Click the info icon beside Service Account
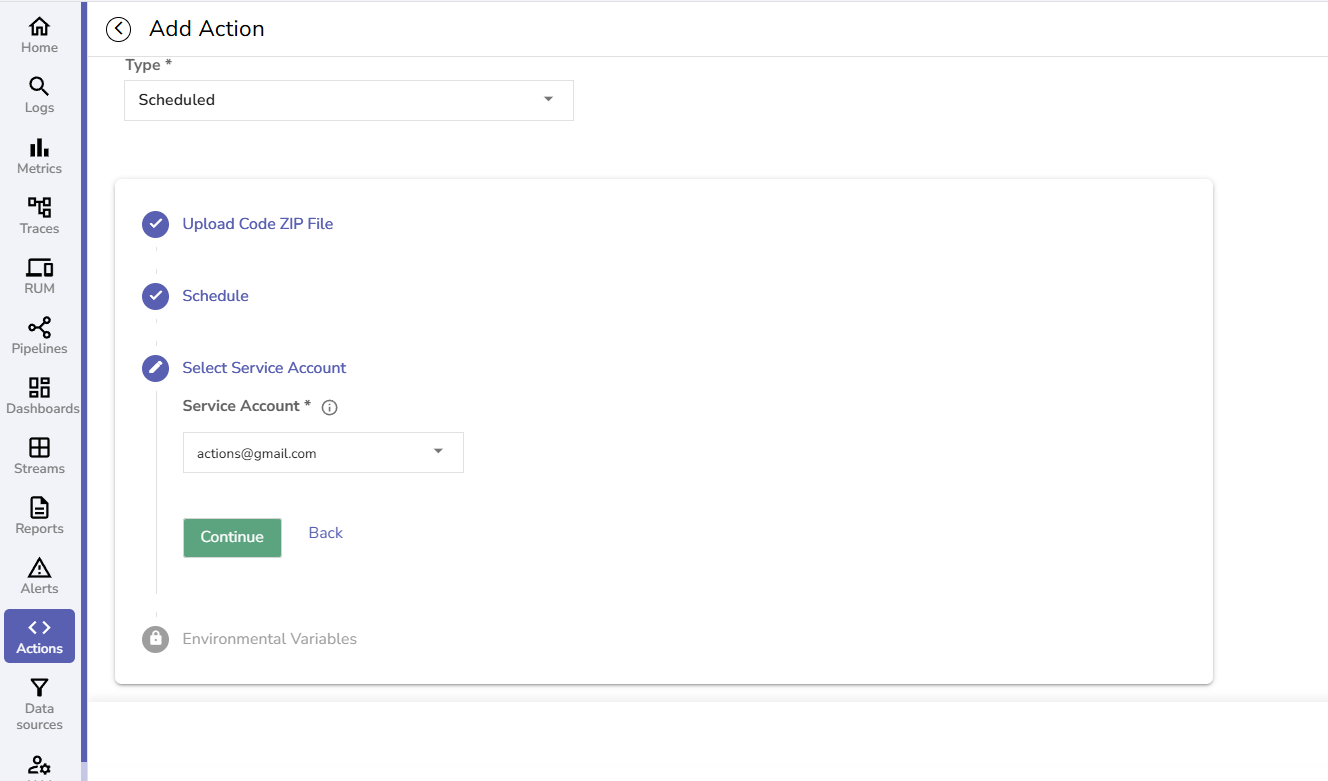This screenshot has width=1328, height=781. click(x=329, y=407)
